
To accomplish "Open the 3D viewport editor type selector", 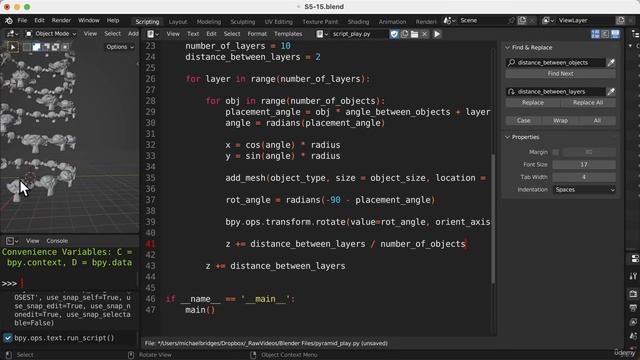I will pyautogui.click(x=12, y=34).
